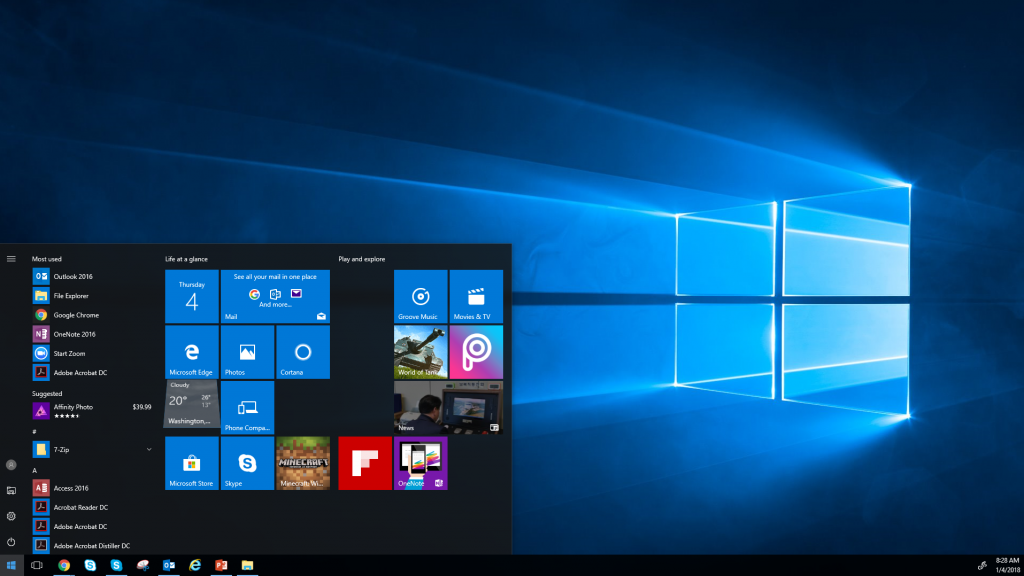Open the Thursday 4 calendar tile
This screenshot has height=576, width=1024.
click(x=191, y=296)
